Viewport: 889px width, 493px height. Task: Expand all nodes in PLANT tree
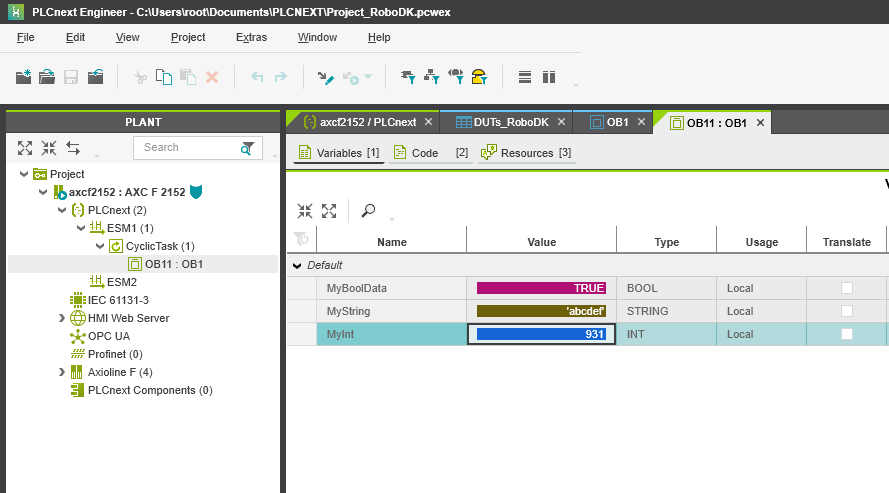click(25, 148)
